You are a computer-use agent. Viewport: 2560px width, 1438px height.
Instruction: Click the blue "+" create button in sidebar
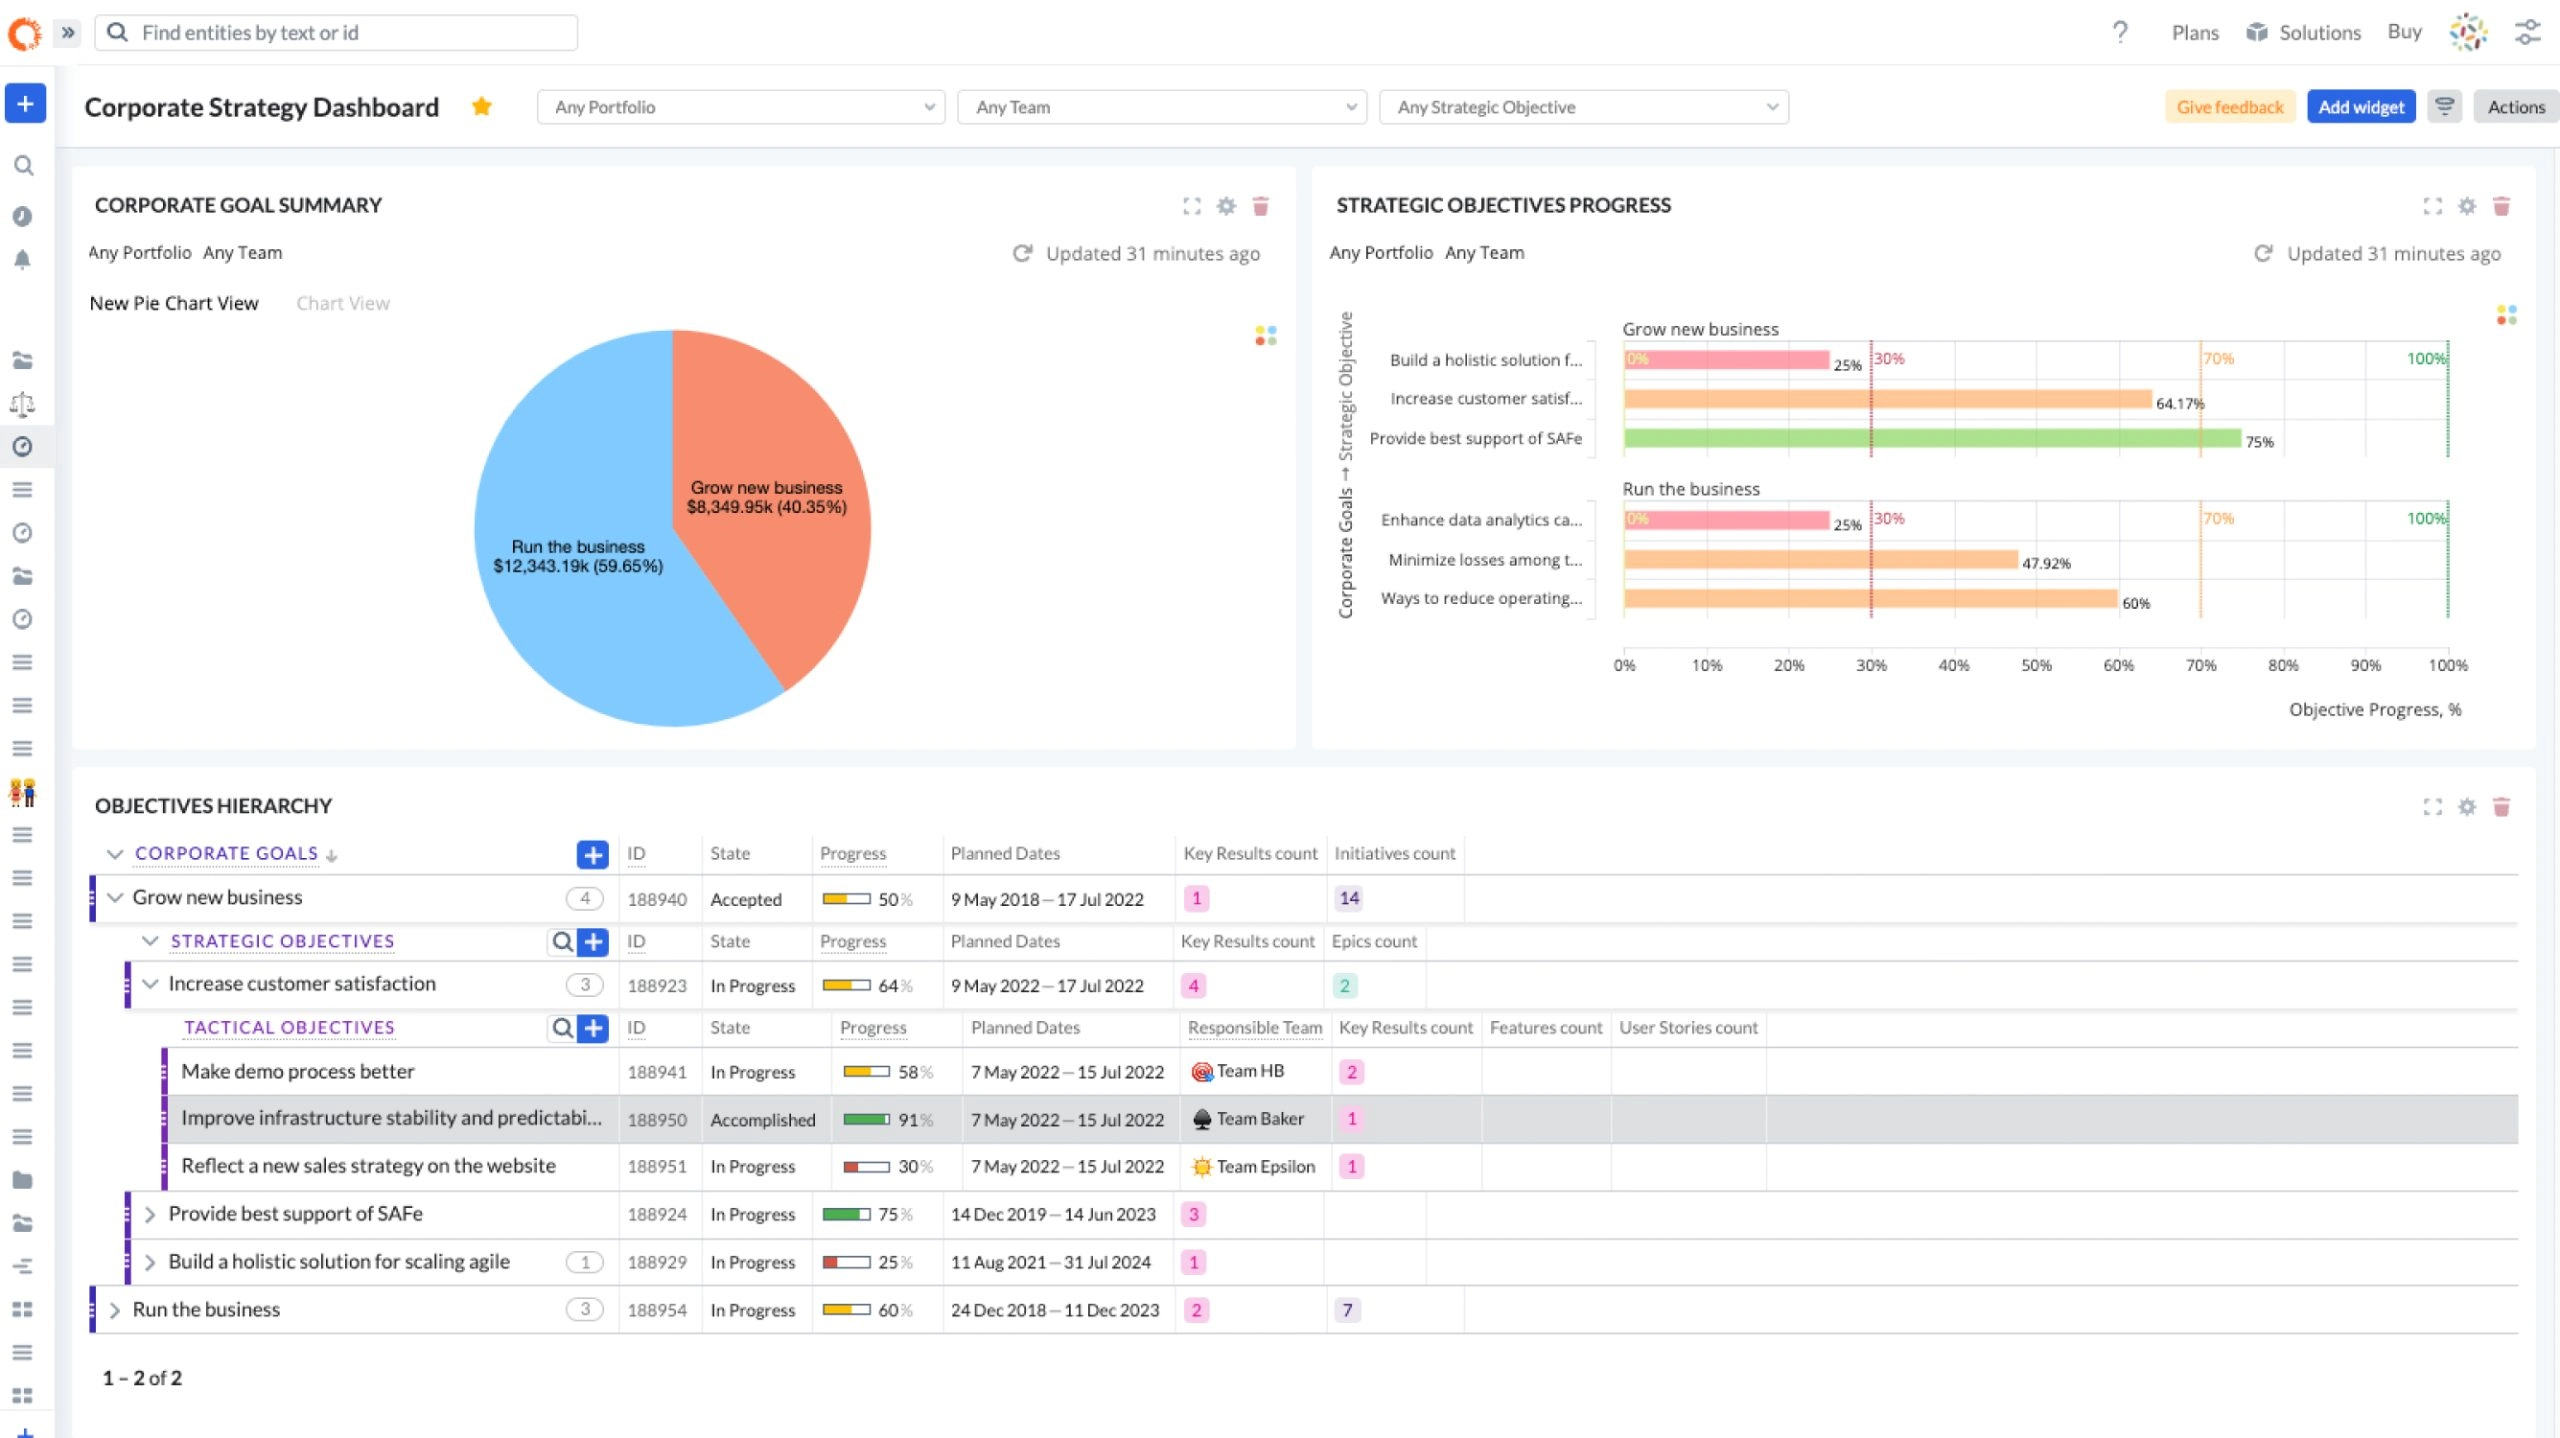(x=25, y=103)
